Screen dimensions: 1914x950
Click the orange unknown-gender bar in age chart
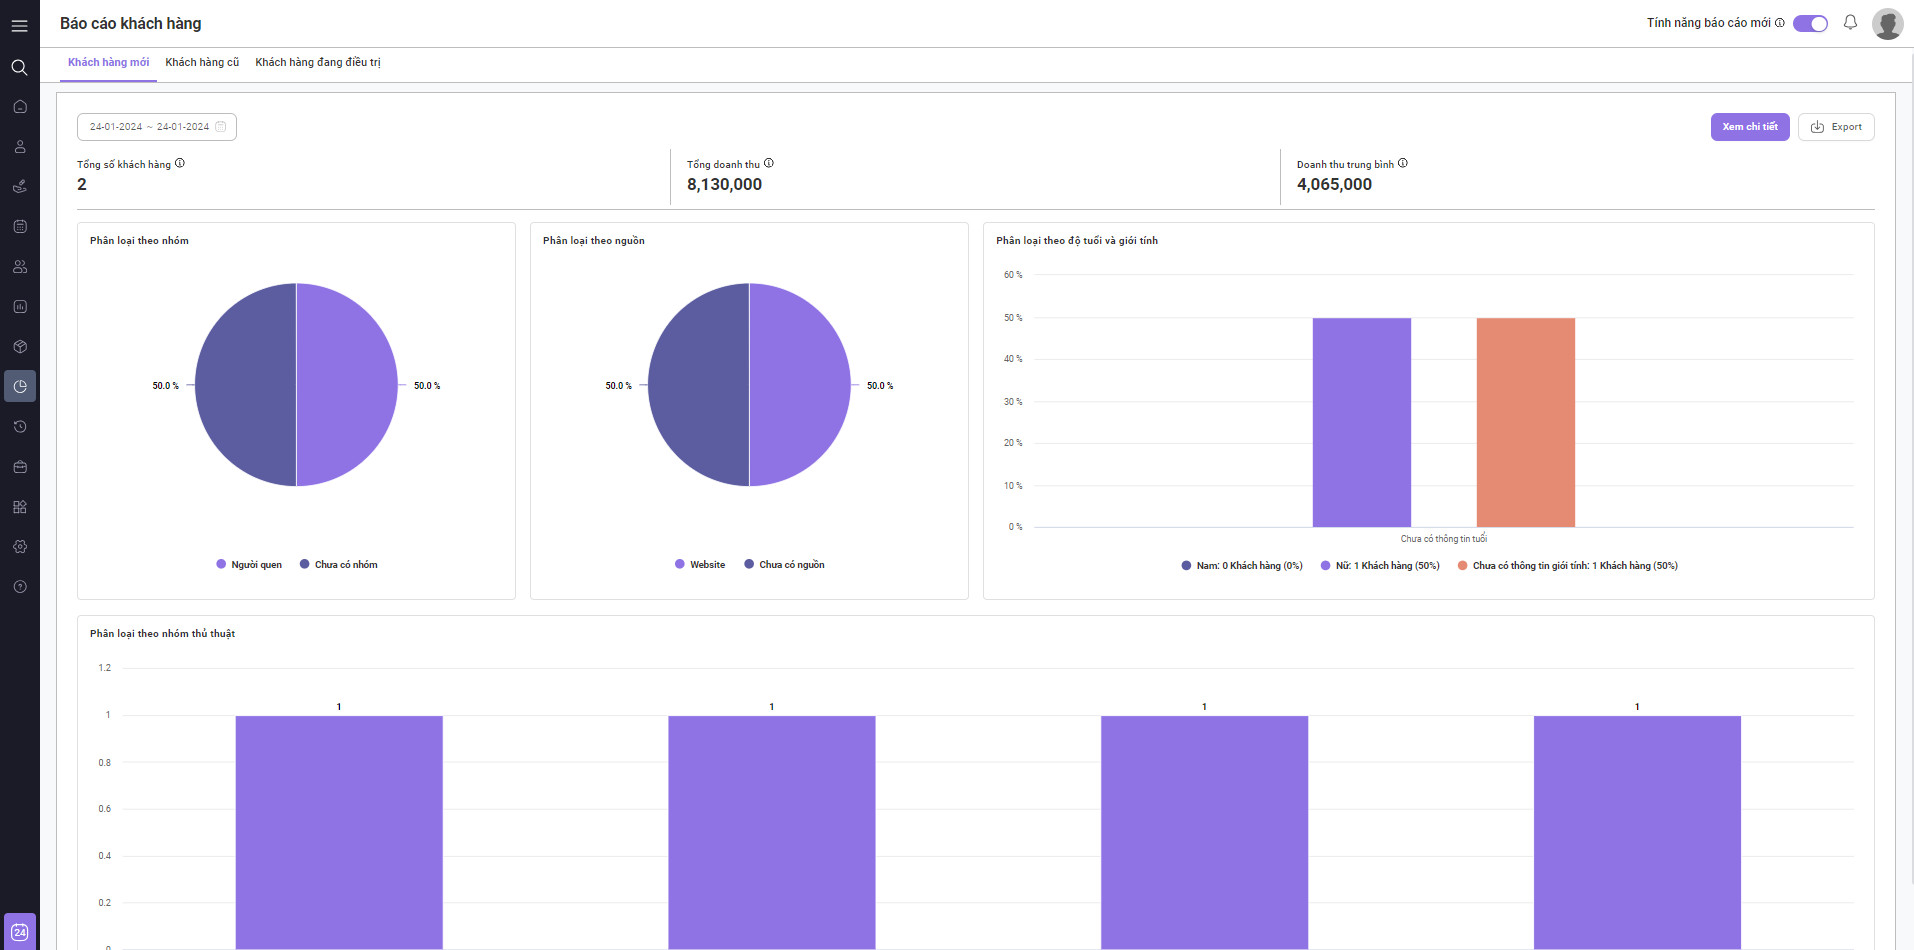coord(1525,422)
